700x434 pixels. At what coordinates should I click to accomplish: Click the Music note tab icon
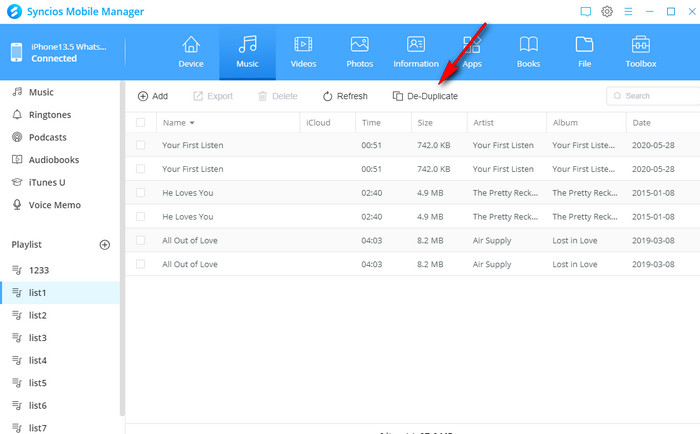click(x=248, y=44)
